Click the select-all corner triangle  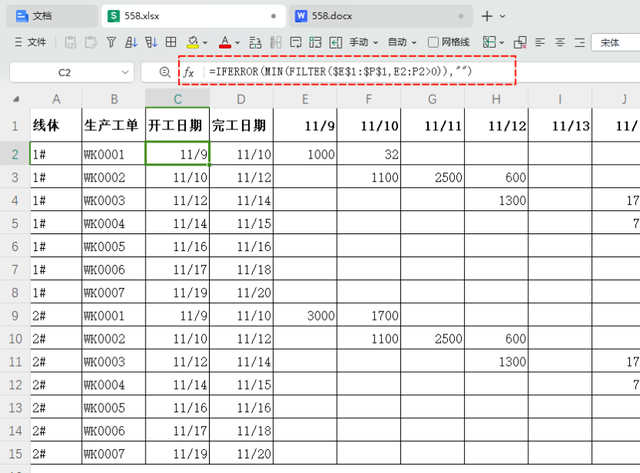[x=16, y=99]
